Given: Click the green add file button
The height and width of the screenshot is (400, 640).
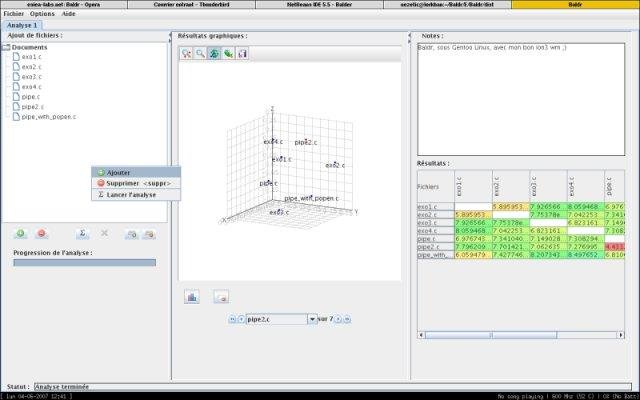Looking at the screenshot, I should click(20, 233).
